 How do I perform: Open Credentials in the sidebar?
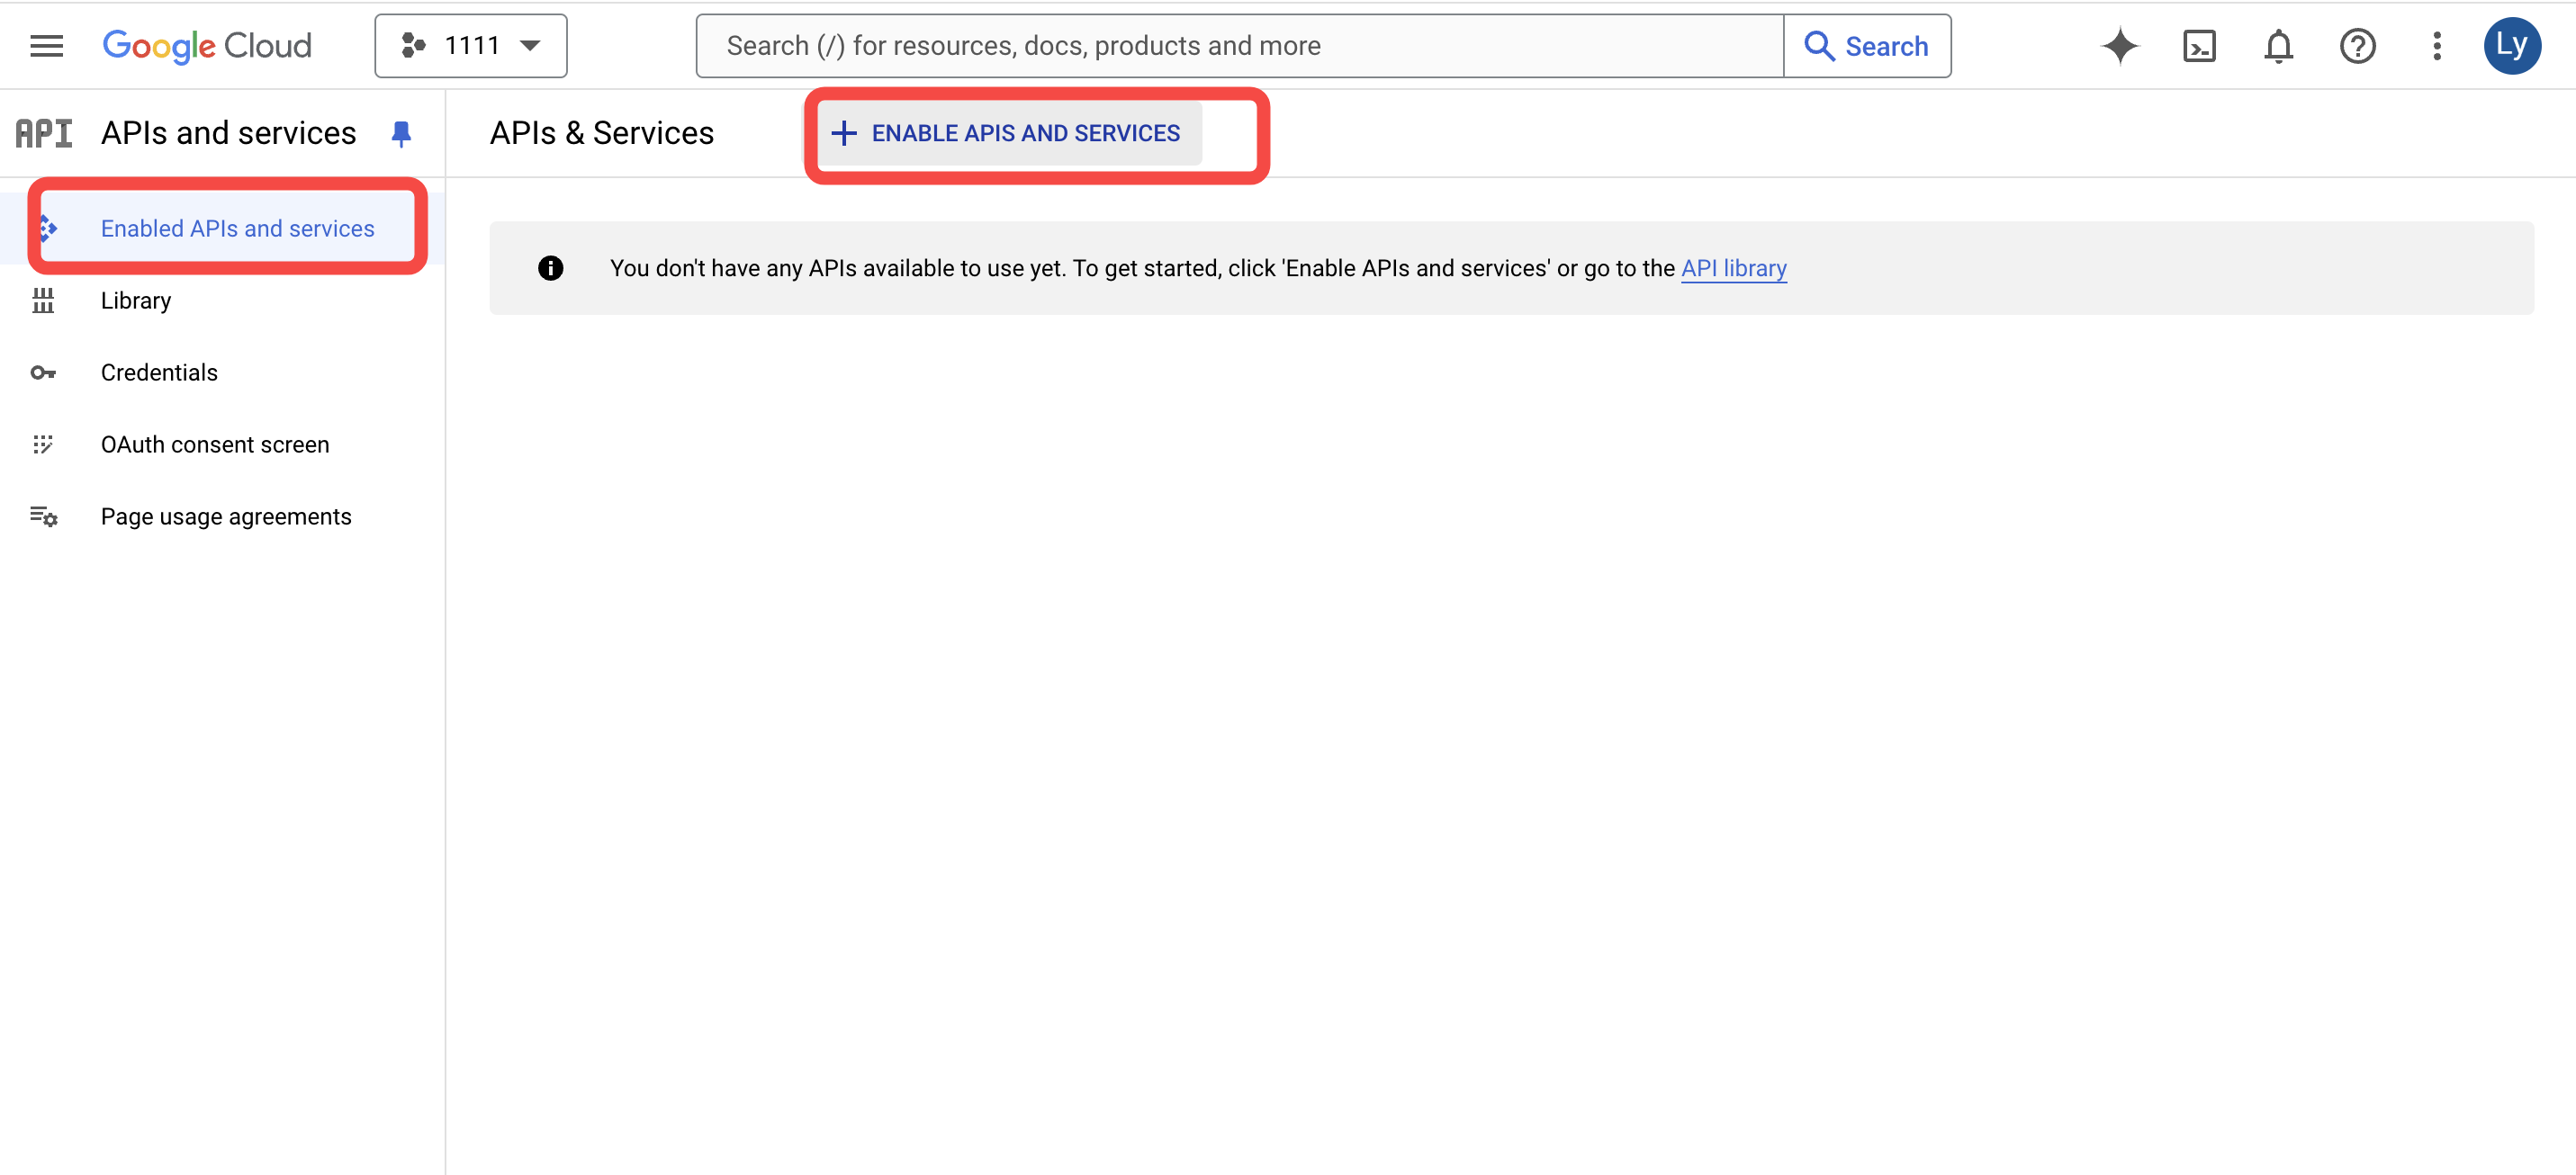pos(222,373)
